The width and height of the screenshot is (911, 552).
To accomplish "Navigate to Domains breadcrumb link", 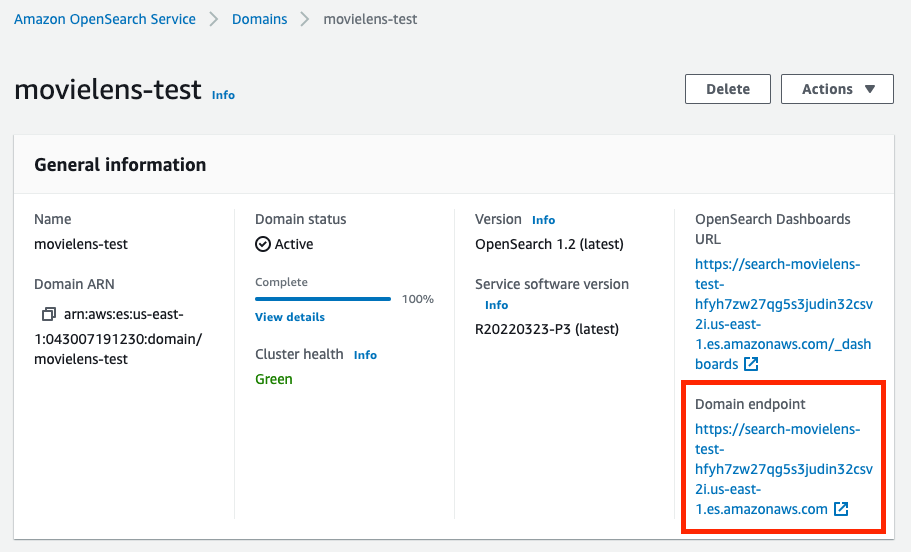I will pyautogui.click(x=260, y=19).
